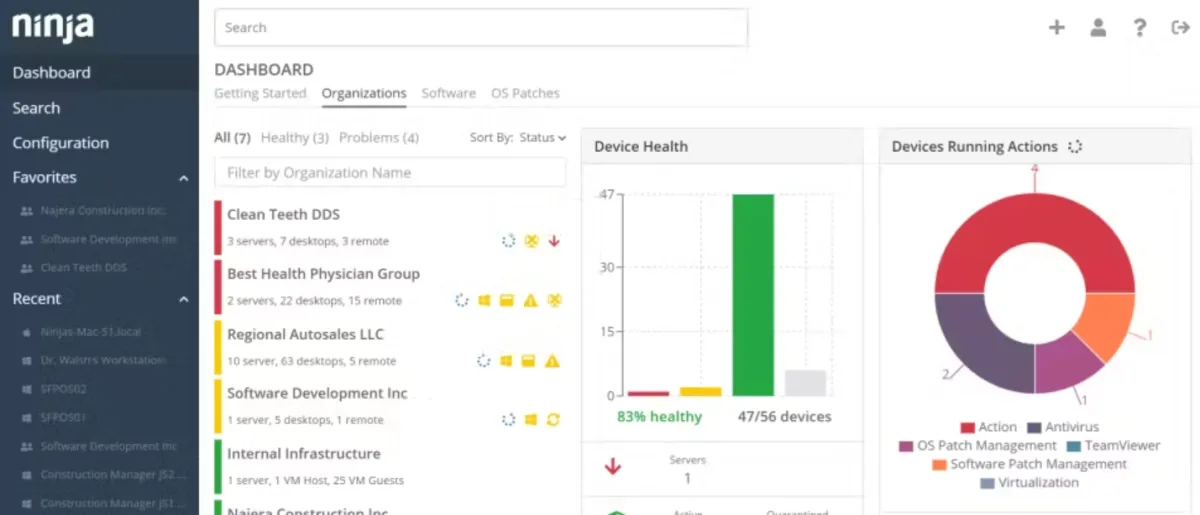The height and width of the screenshot is (515, 1200).
Task: Open Best Health Physician Group row
Action: [x=390, y=287]
